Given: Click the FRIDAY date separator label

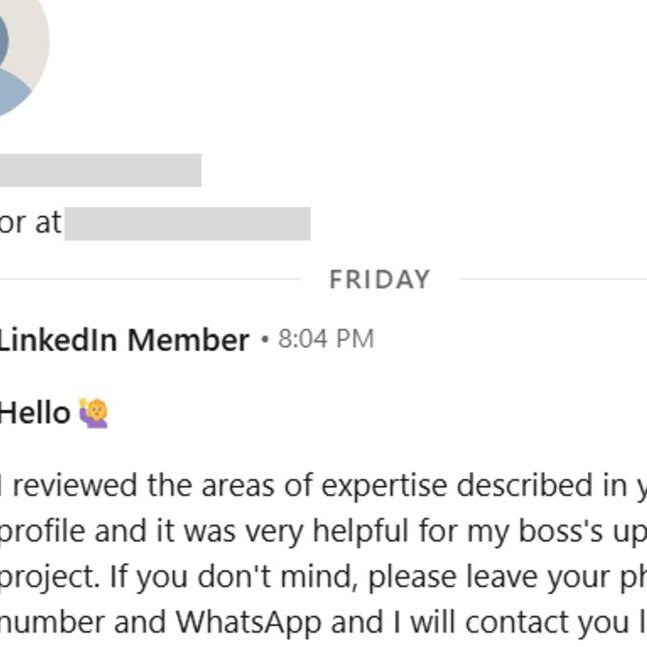Looking at the screenshot, I should [x=379, y=279].
